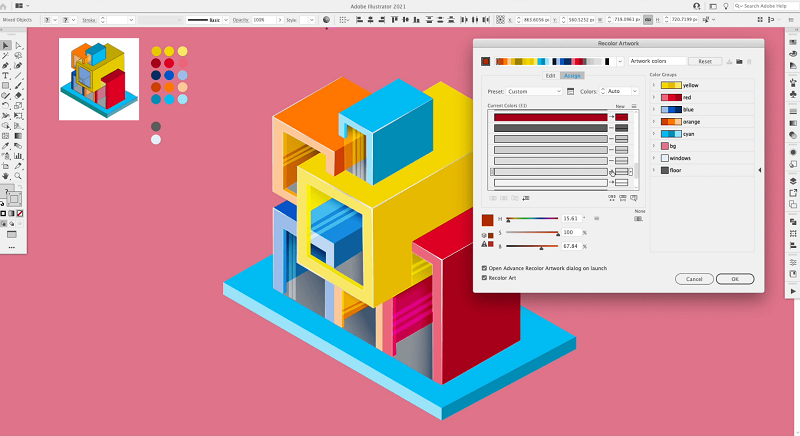Open the Colors Auto dropdown
The image size is (800, 436).
622,91
